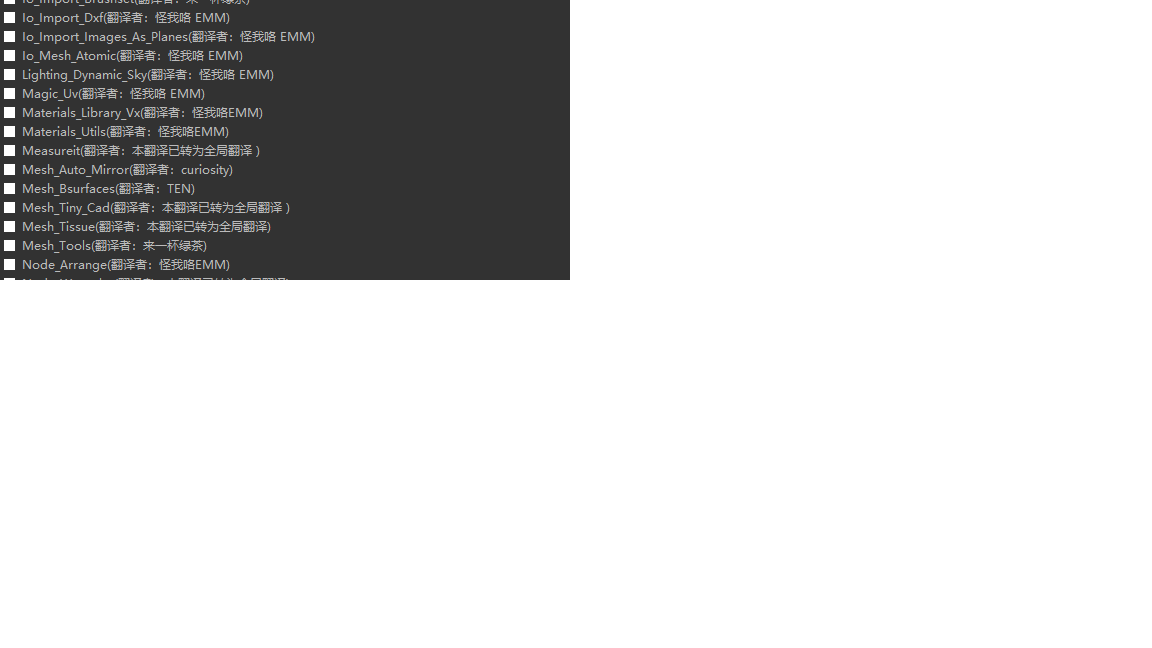The height and width of the screenshot is (648, 1152).
Task: Enable the Magic_Uv checkbox
Action: (10, 94)
